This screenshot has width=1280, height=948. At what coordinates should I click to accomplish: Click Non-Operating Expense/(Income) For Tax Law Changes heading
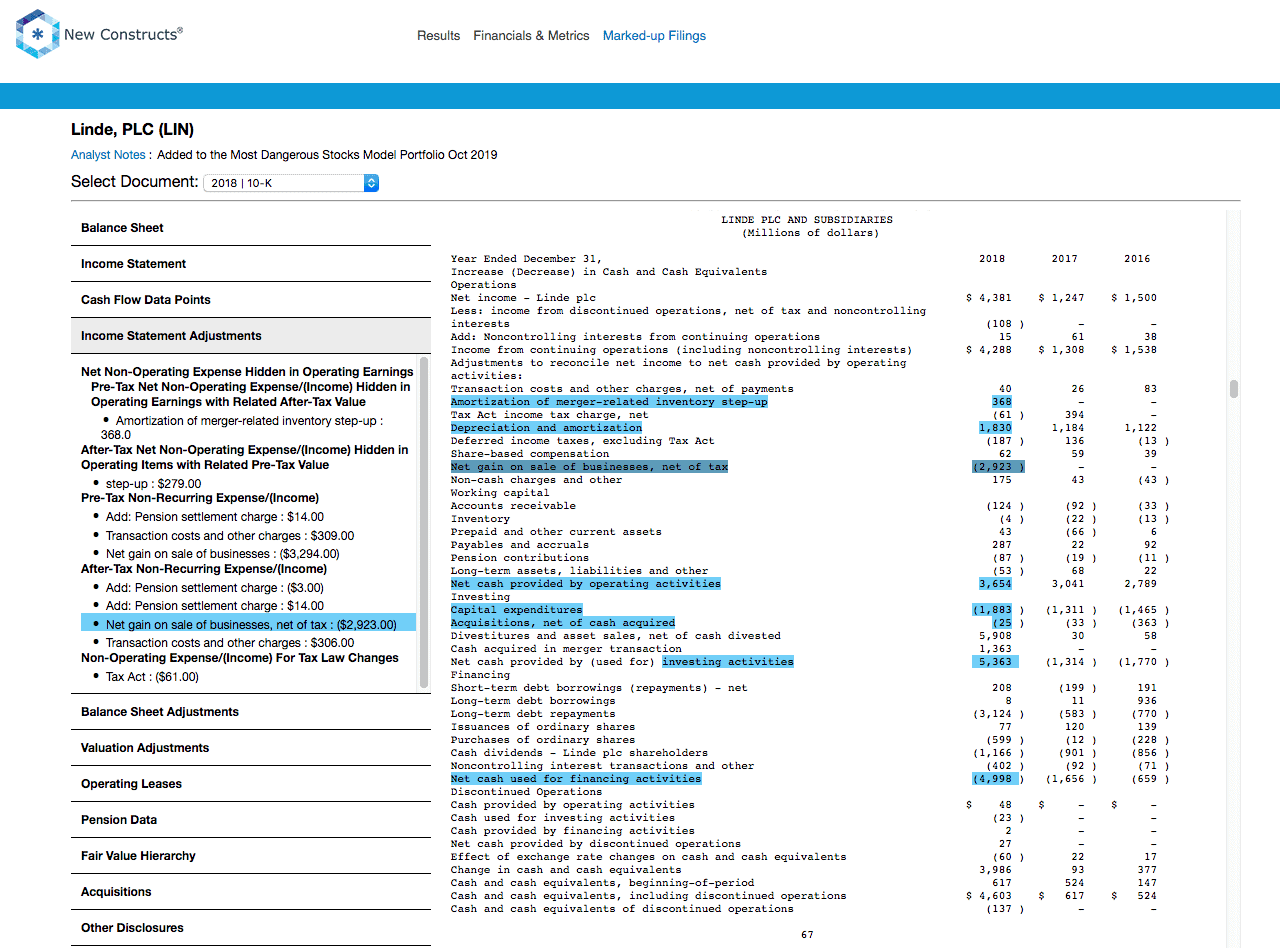pos(240,658)
